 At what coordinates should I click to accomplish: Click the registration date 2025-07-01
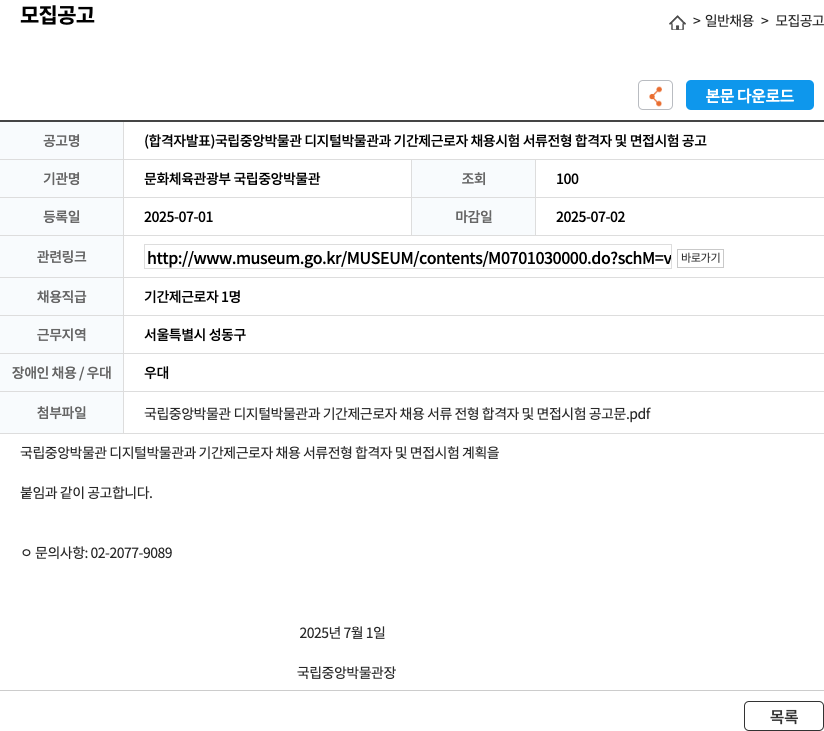click(x=179, y=217)
